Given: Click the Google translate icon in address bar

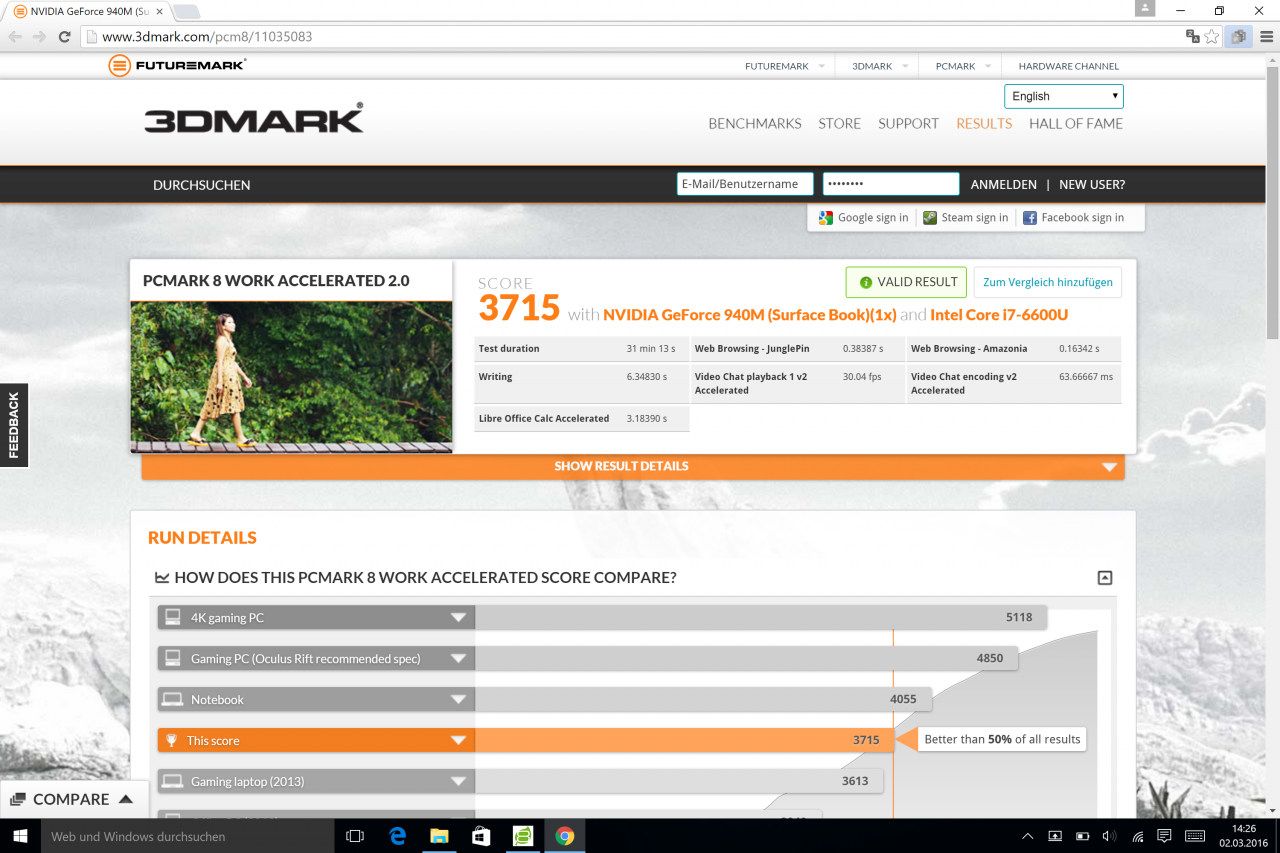Looking at the screenshot, I should [x=1192, y=37].
